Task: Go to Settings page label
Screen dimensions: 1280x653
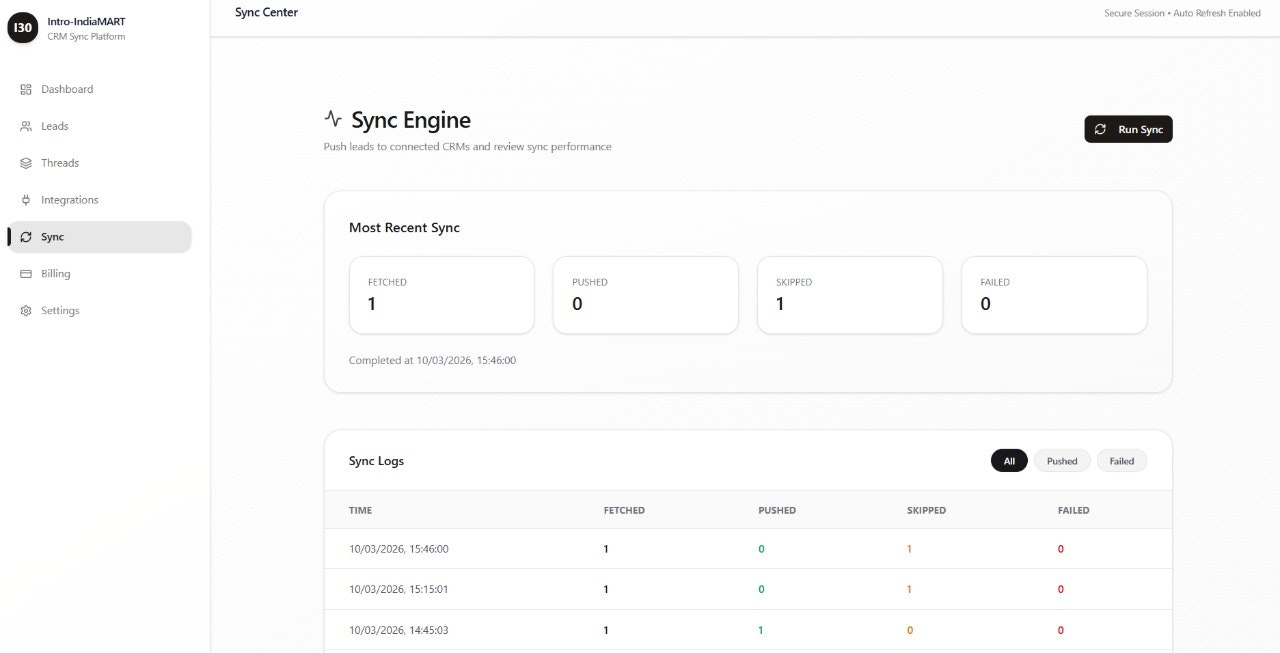Action: coord(60,311)
